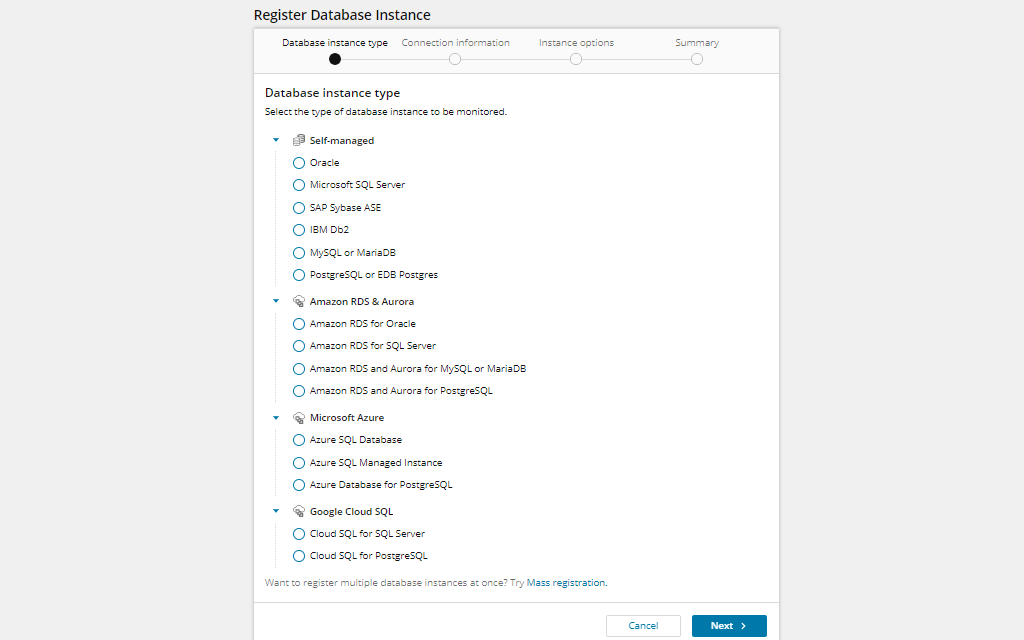
Task: Collapse the Amazon RDS & Aurora section
Action: coord(276,301)
